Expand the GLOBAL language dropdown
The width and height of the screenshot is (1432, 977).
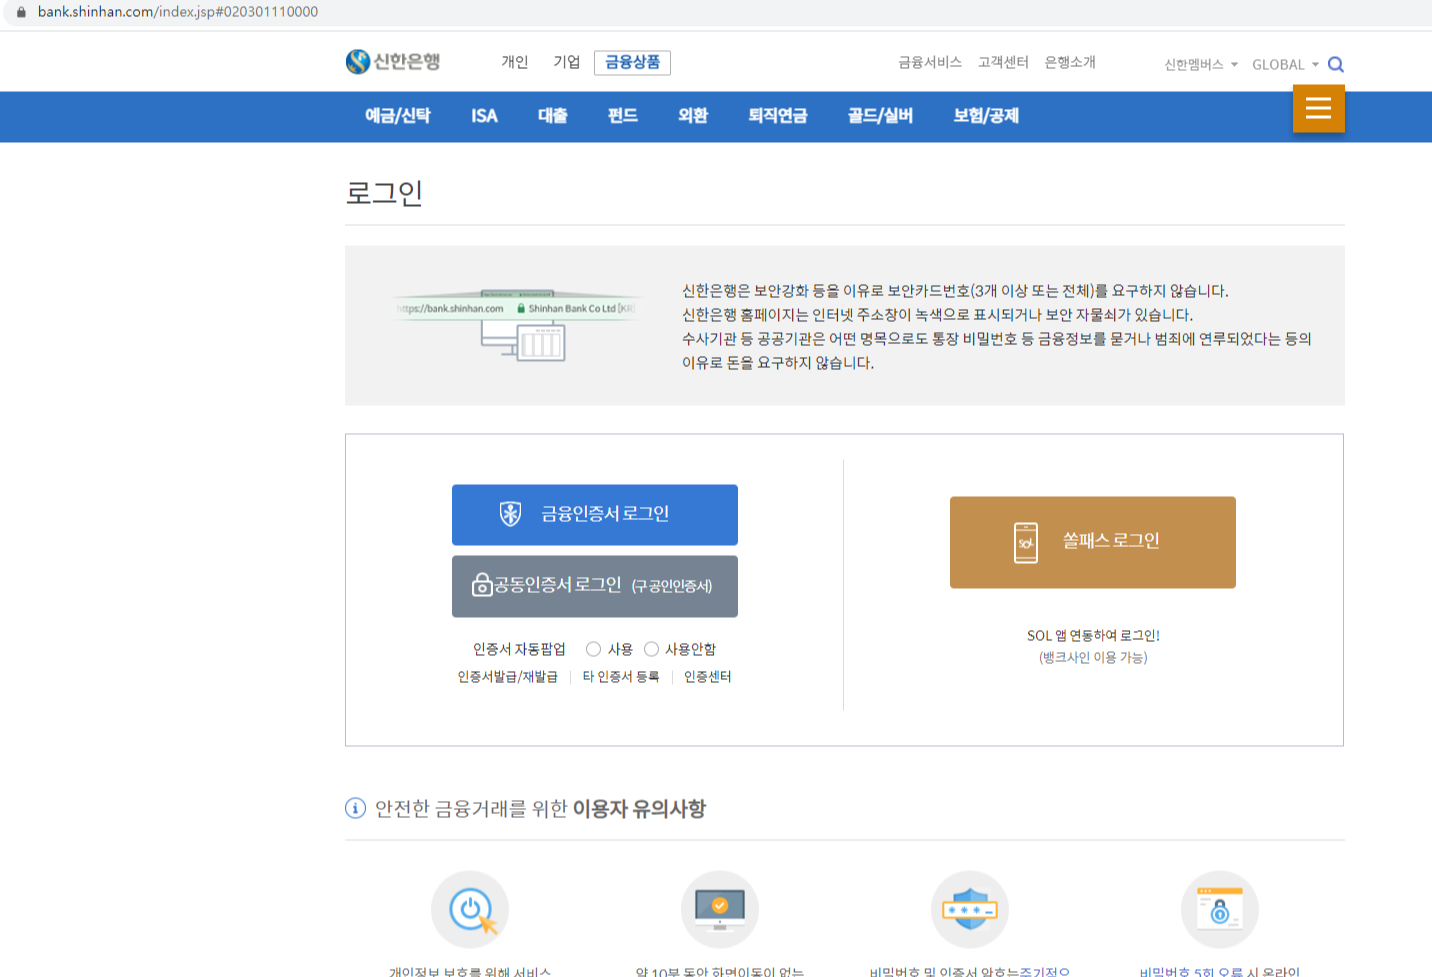click(x=1285, y=65)
